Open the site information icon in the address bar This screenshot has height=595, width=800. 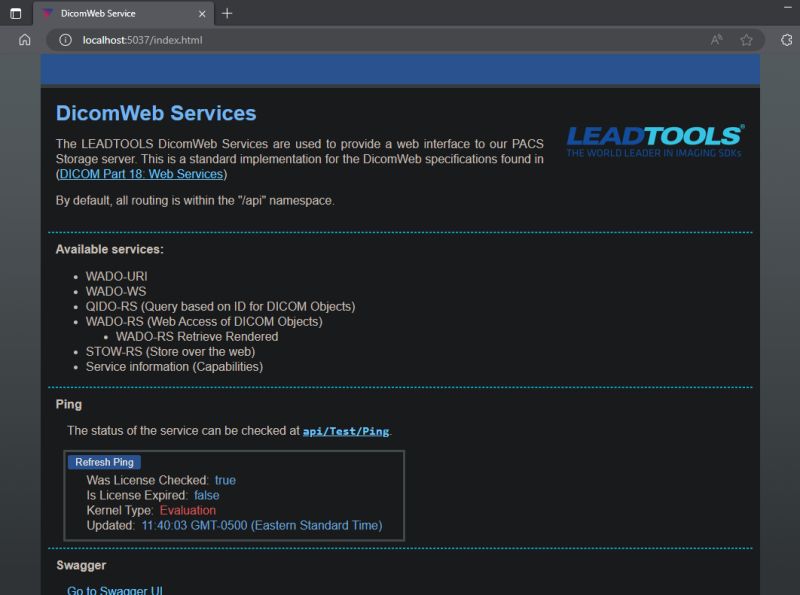tap(65, 40)
